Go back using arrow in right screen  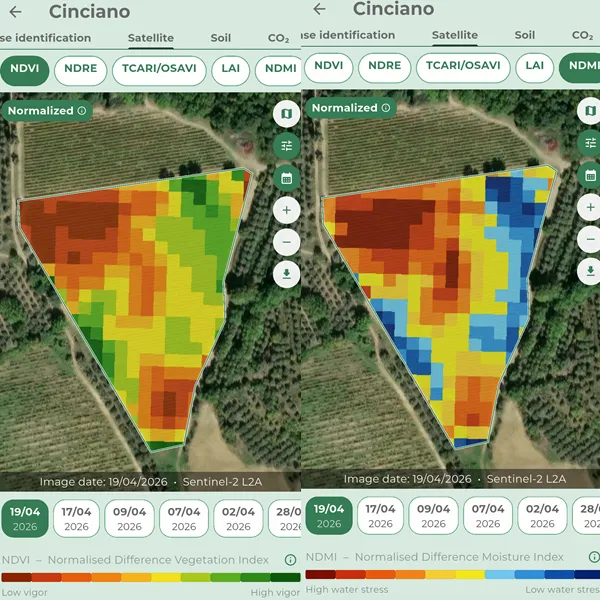[x=319, y=9]
